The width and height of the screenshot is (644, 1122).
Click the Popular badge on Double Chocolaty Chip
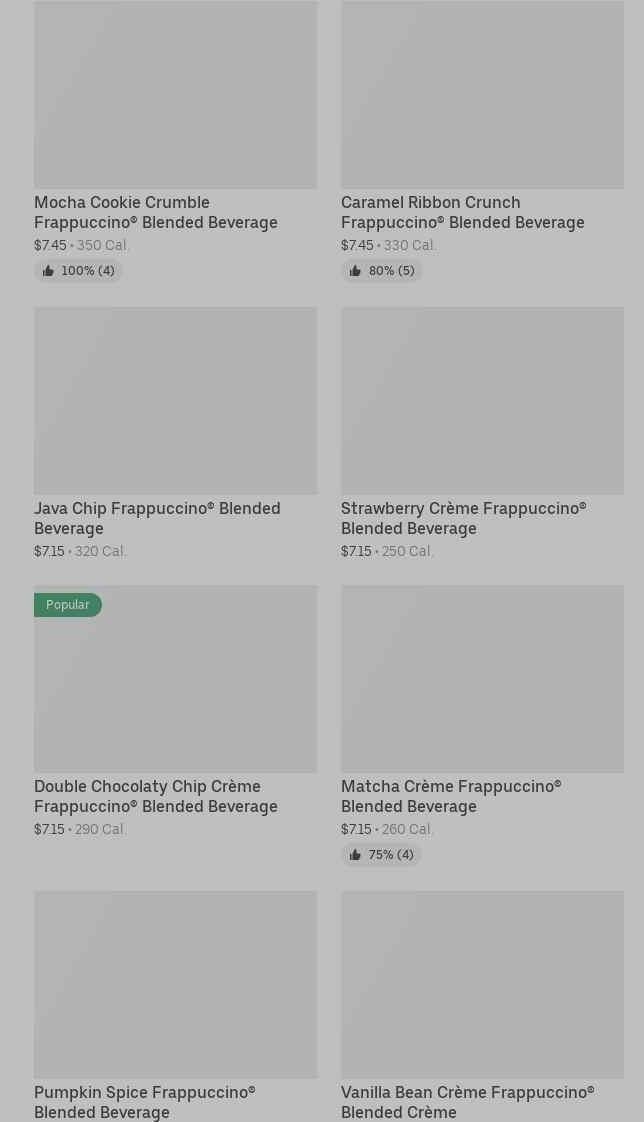[x=68, y=605]
